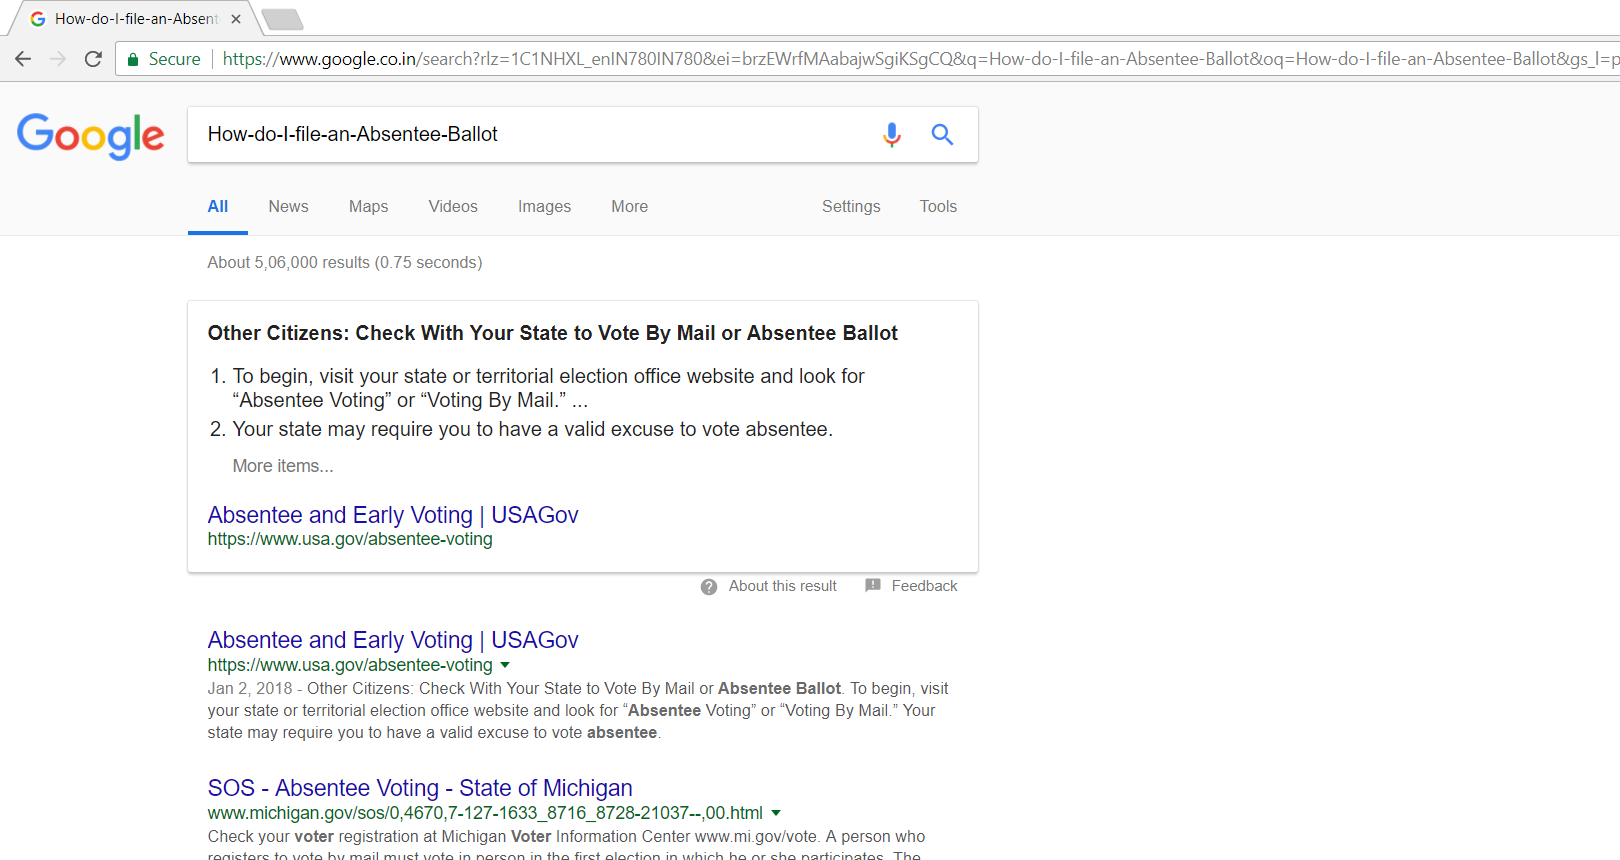Click the michigan.gov result URL text
This screenshot has width=1620, height=860.
[x=485, y=813]
